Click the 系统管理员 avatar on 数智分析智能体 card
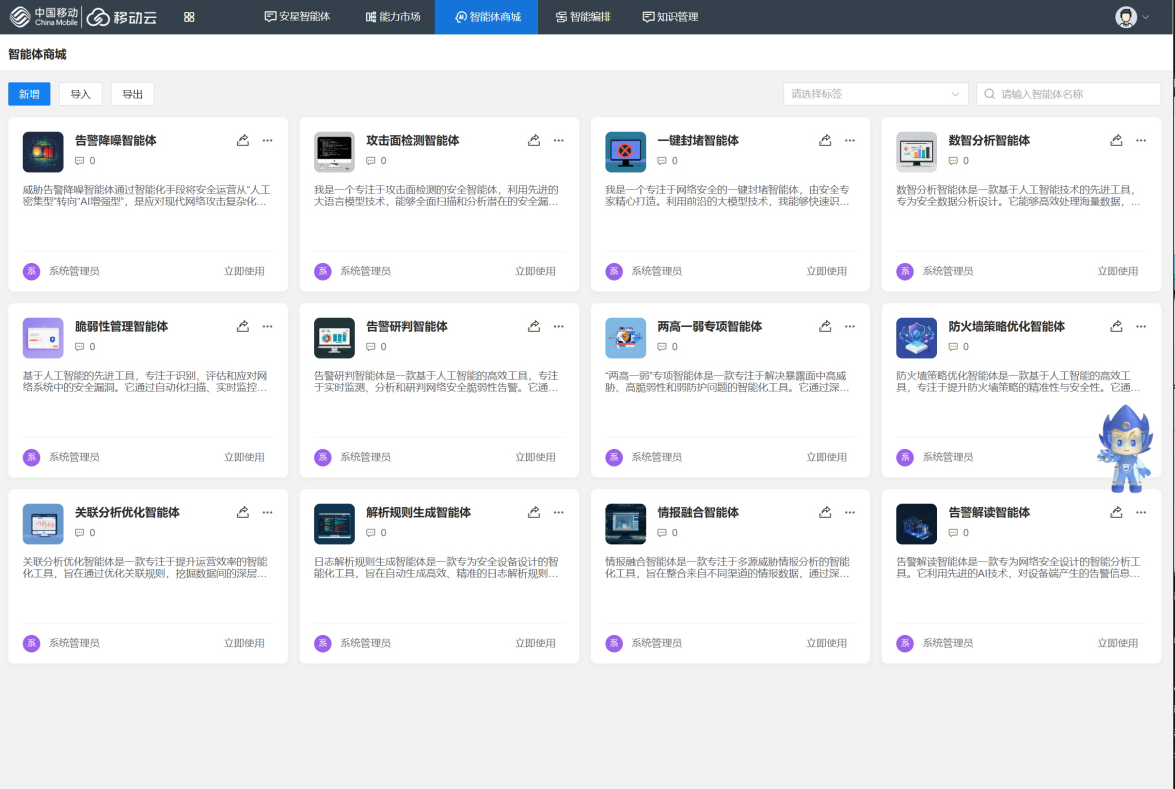The height and width of the screenshot is (789, 1175). coord(904,270)
